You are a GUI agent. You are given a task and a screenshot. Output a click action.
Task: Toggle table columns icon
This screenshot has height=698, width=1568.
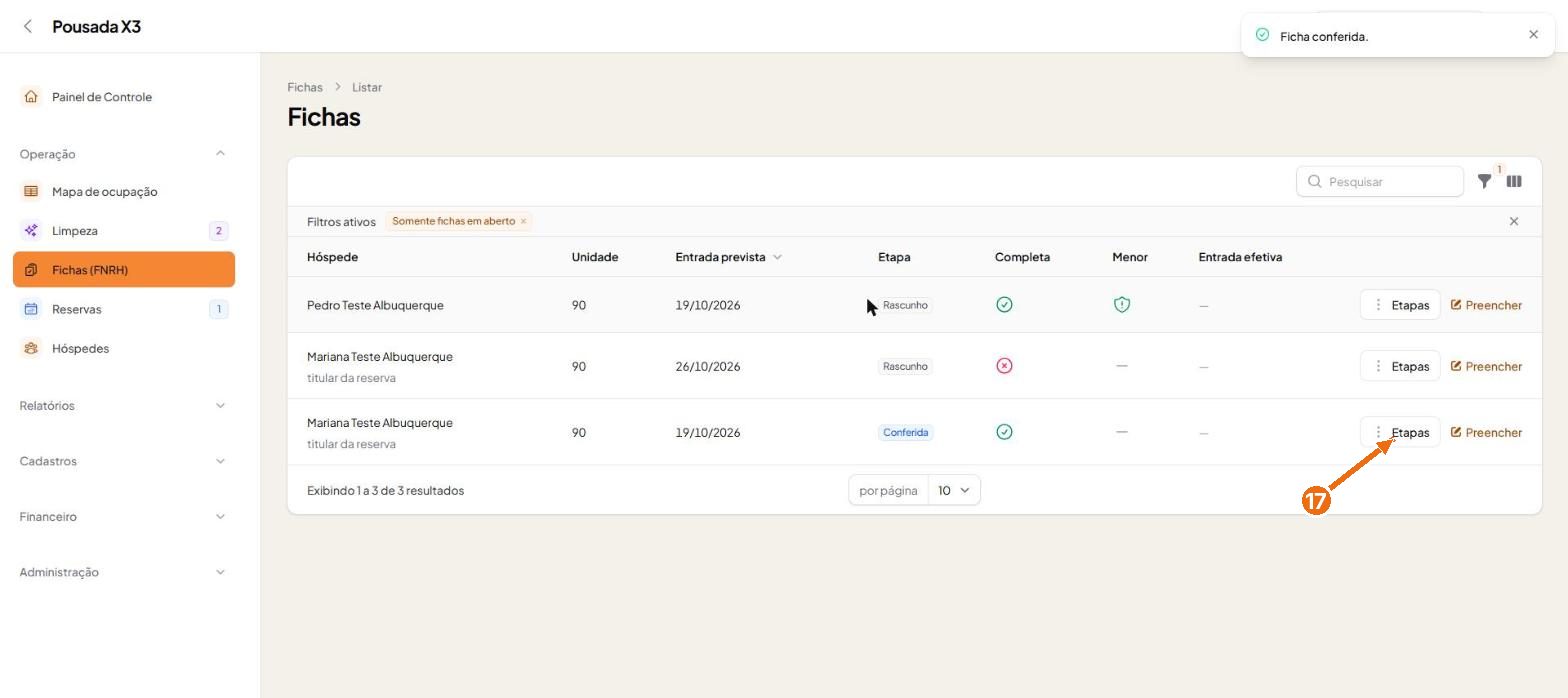(x=1514, y=181)
